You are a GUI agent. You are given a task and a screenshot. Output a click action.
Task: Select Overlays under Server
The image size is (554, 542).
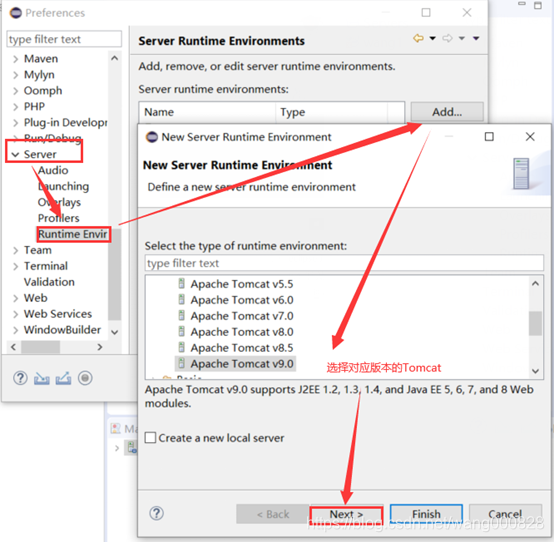pos(59,202)
